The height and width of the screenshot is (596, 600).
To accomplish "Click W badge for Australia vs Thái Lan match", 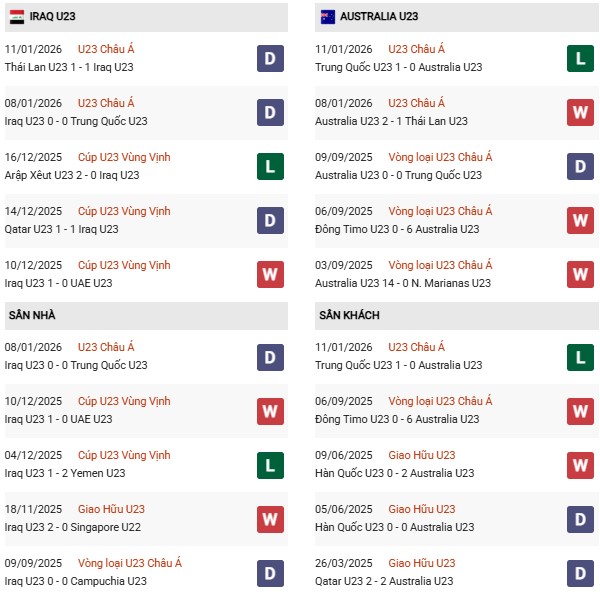I will click(x=581, y=113).
